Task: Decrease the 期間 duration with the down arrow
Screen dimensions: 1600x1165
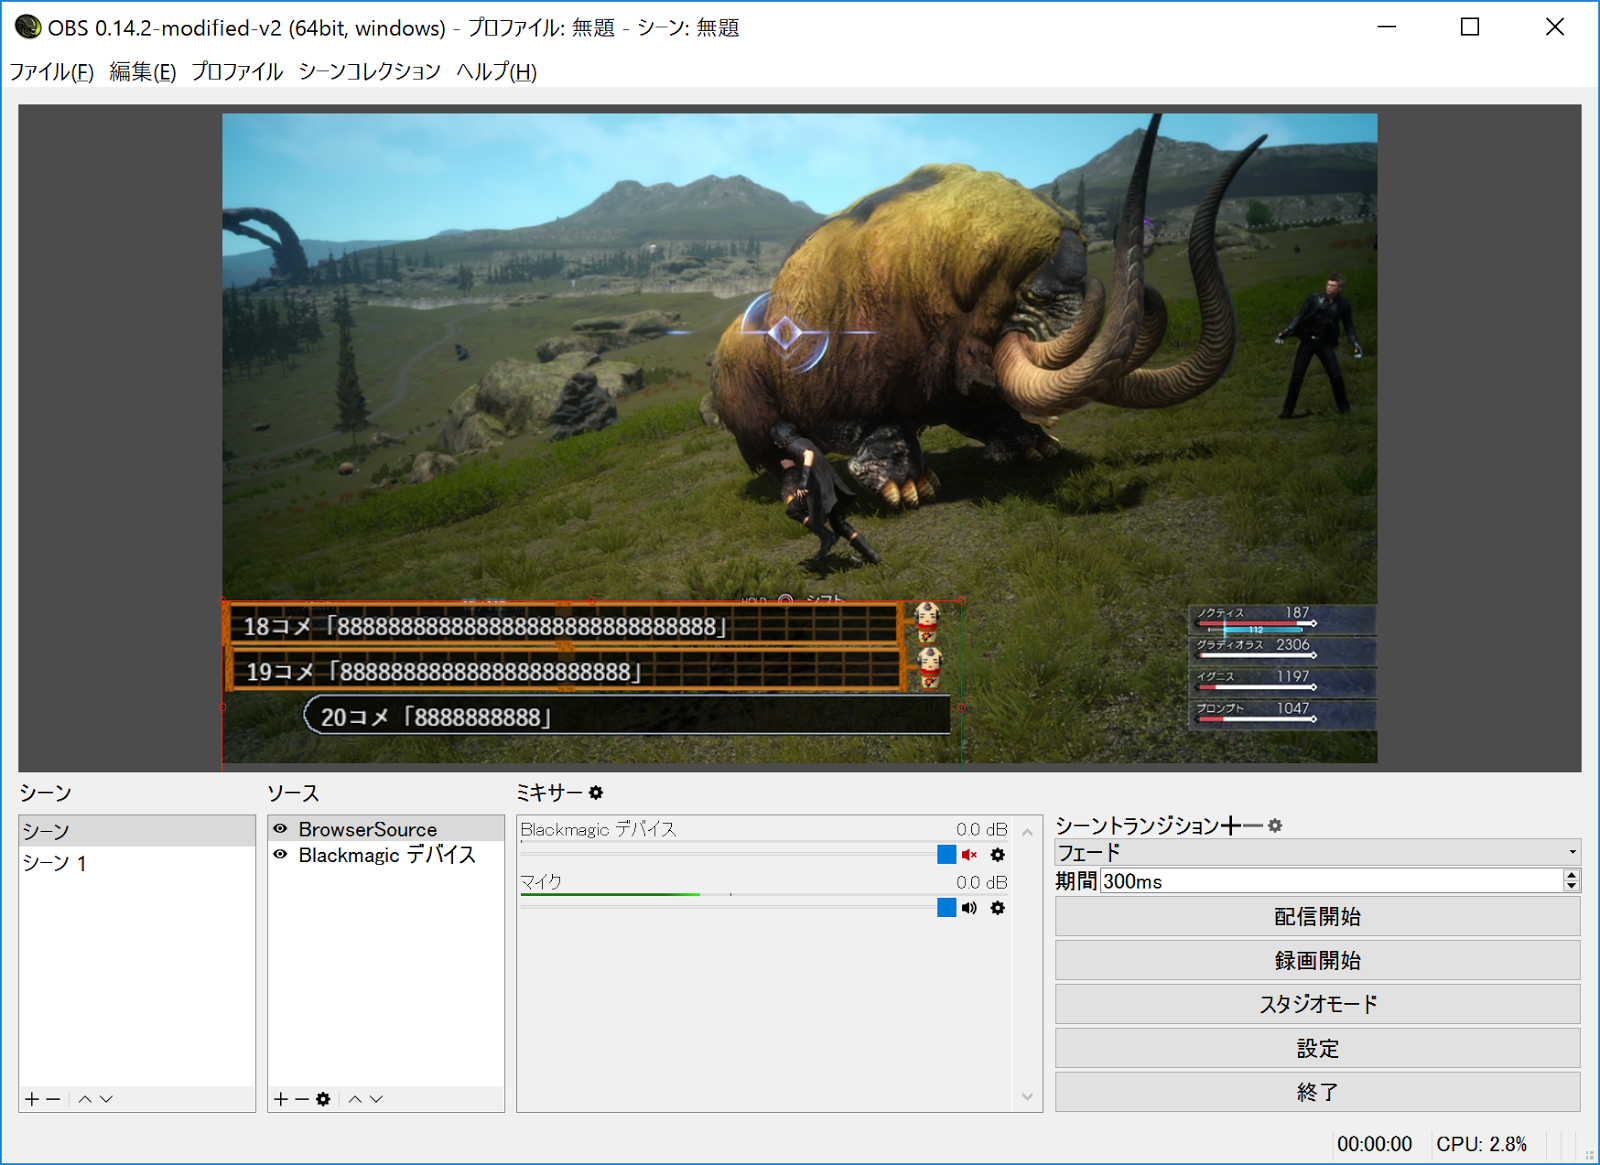Action: coord(1572,886)
